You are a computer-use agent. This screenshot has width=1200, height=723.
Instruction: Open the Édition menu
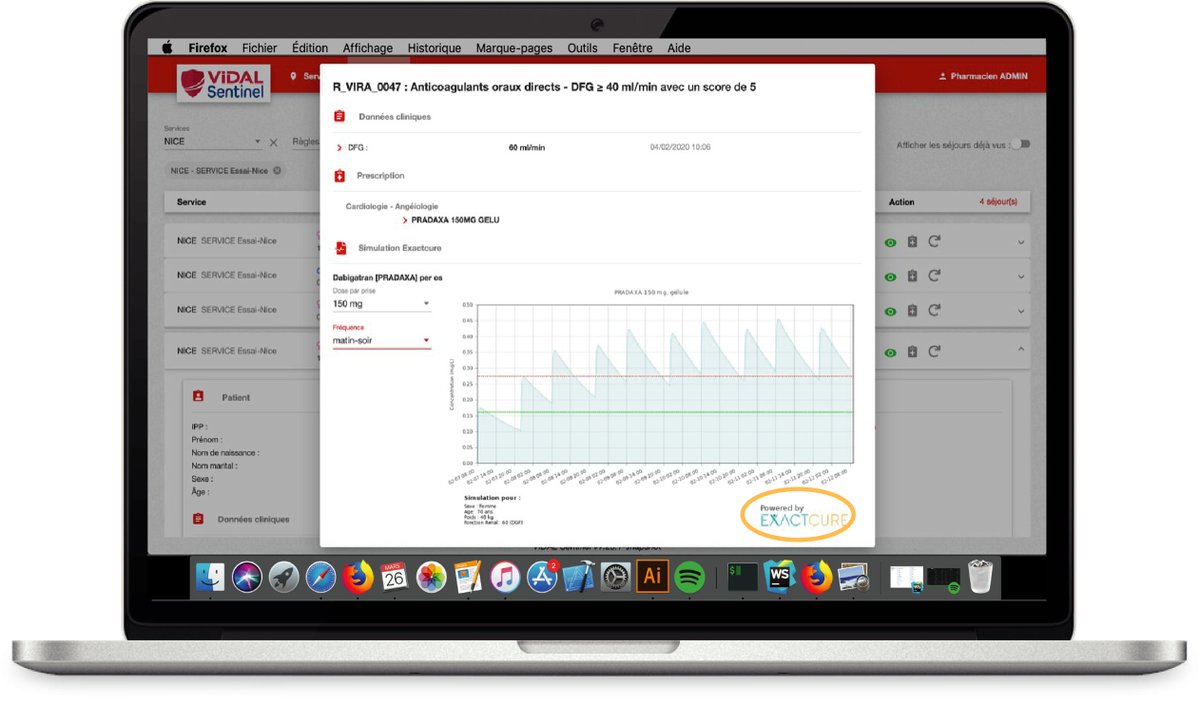[310, 48]
